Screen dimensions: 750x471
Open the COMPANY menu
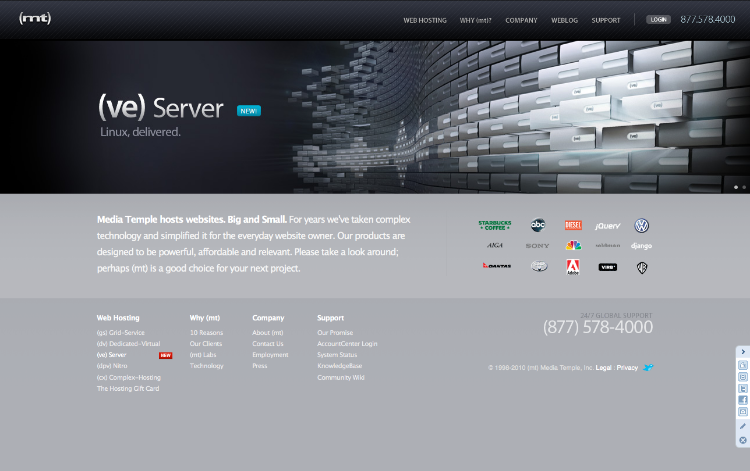point(521,21)
